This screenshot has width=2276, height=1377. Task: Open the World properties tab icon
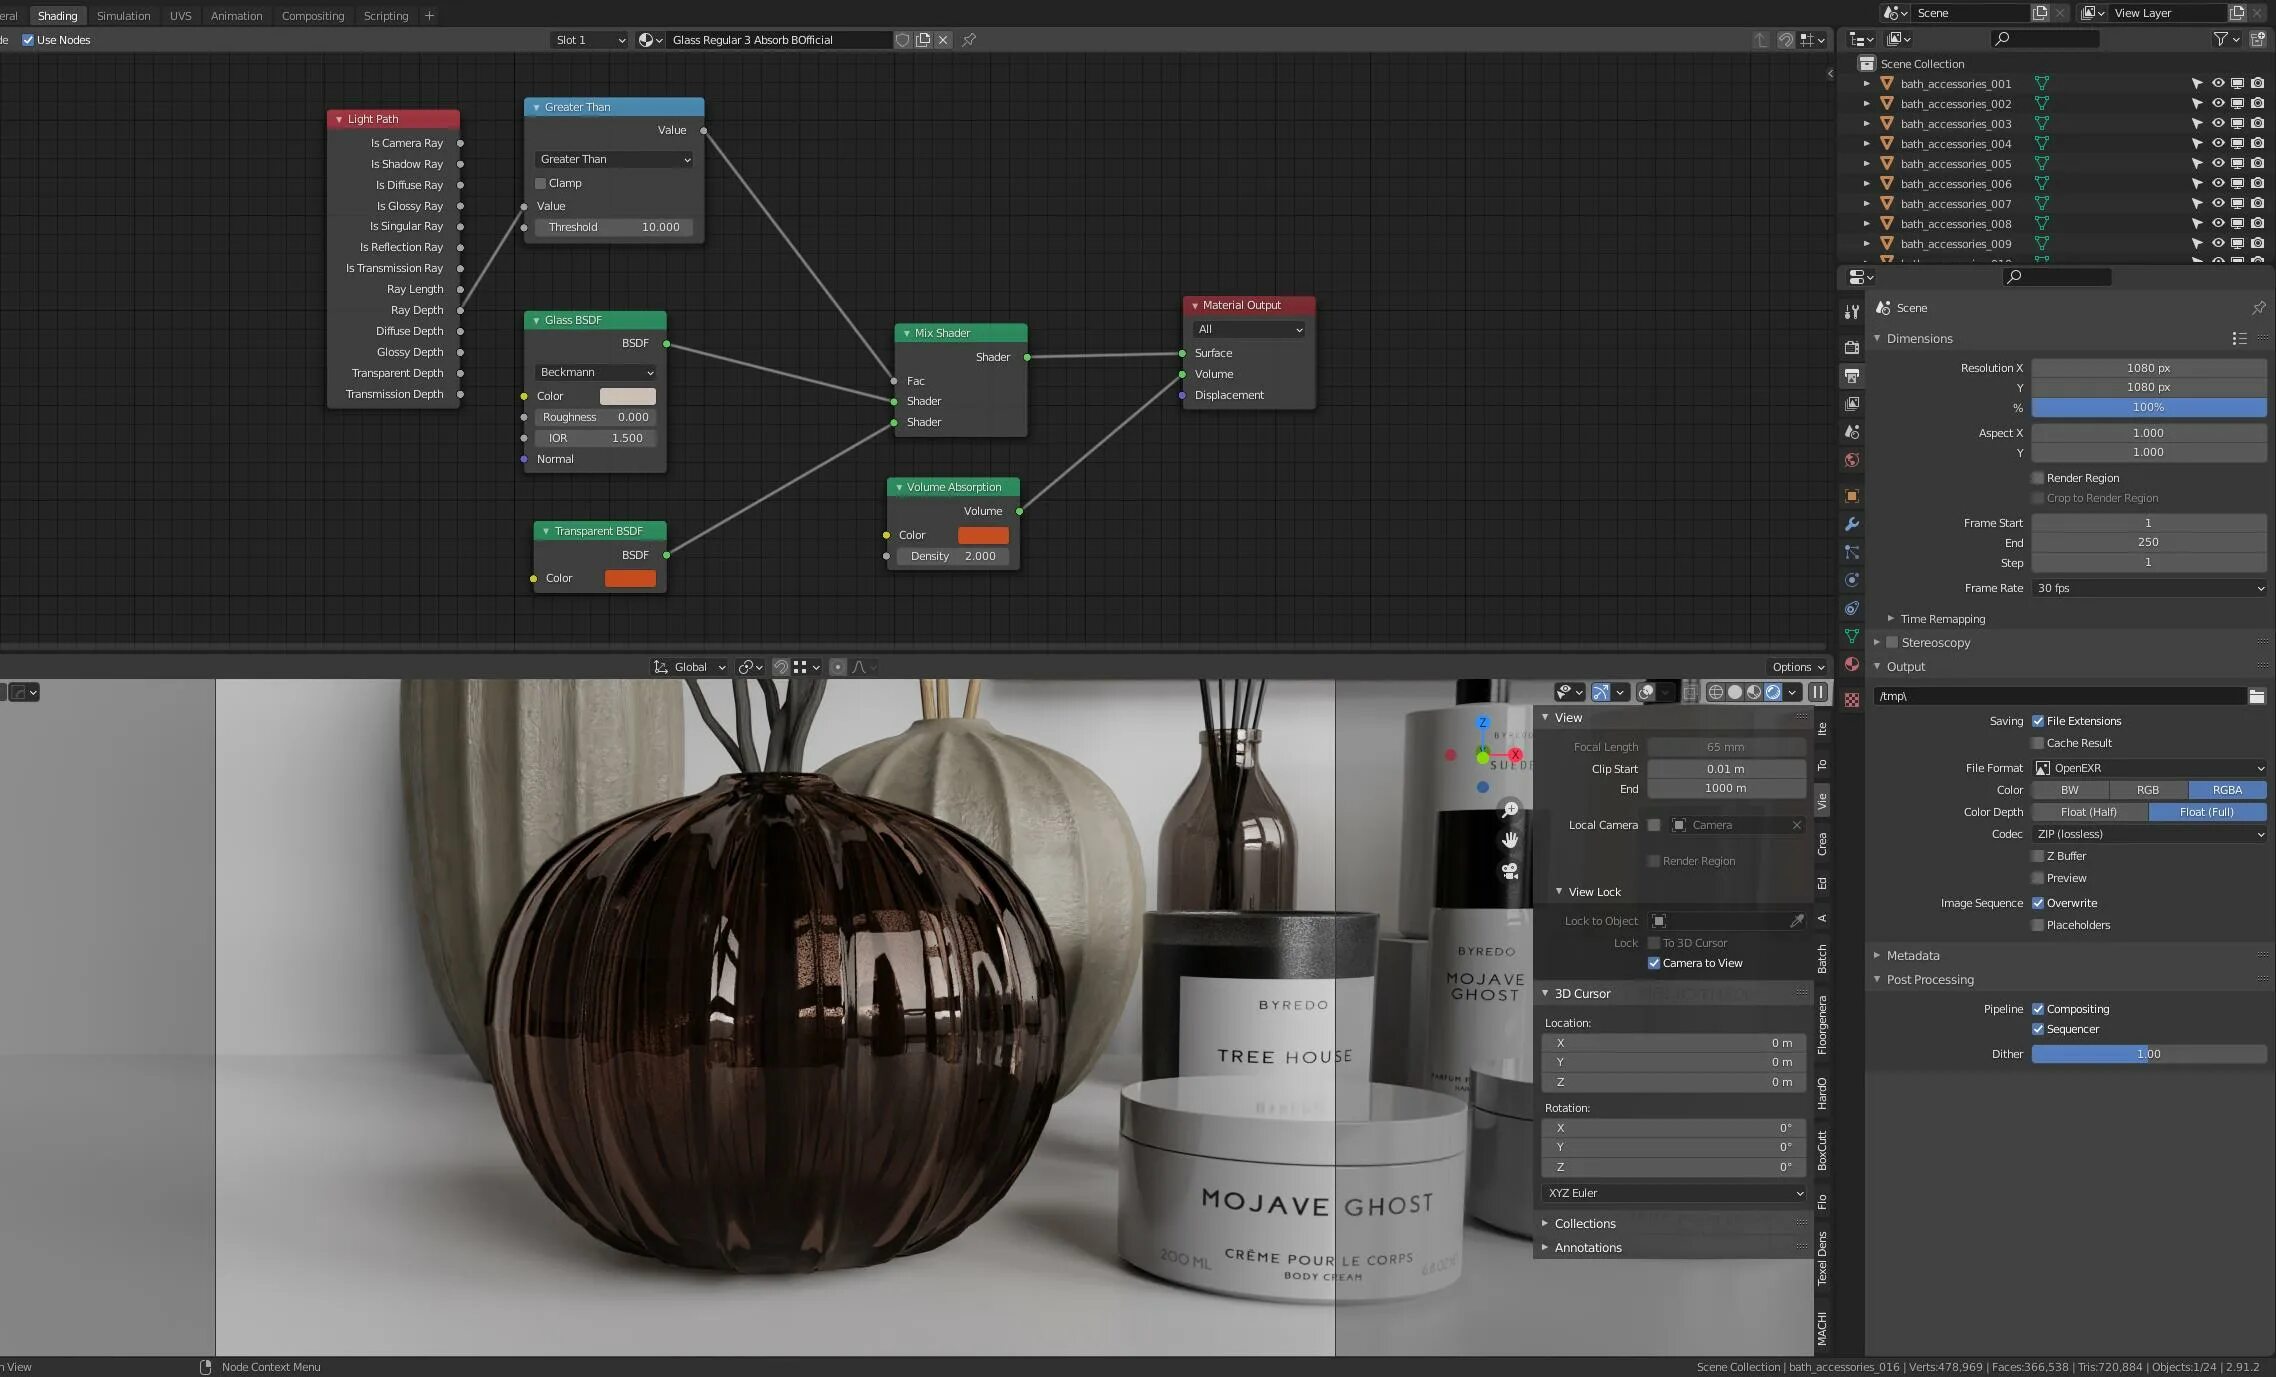click(x=1851, y=460)
